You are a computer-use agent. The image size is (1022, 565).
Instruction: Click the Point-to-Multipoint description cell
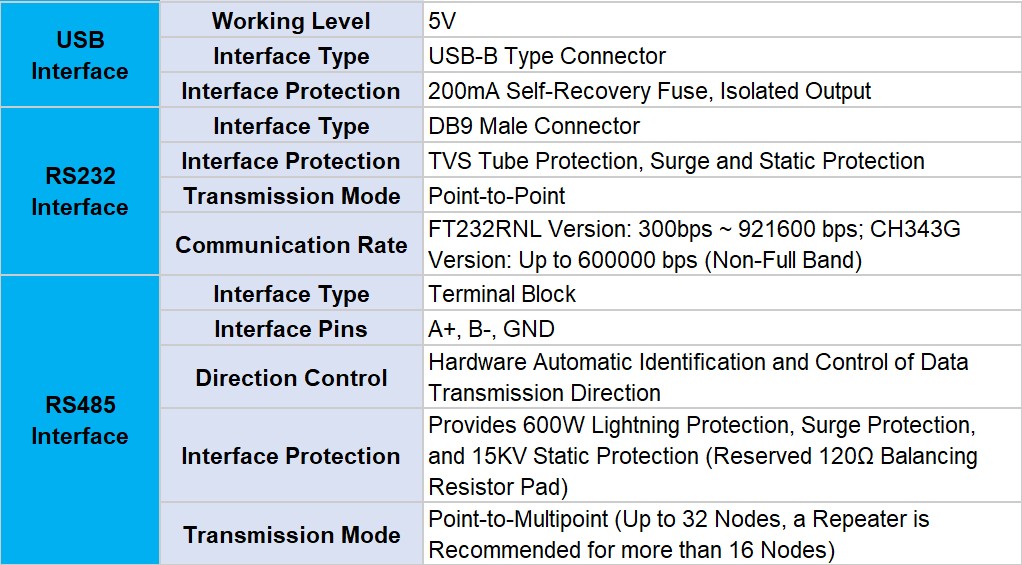(720, 535)
